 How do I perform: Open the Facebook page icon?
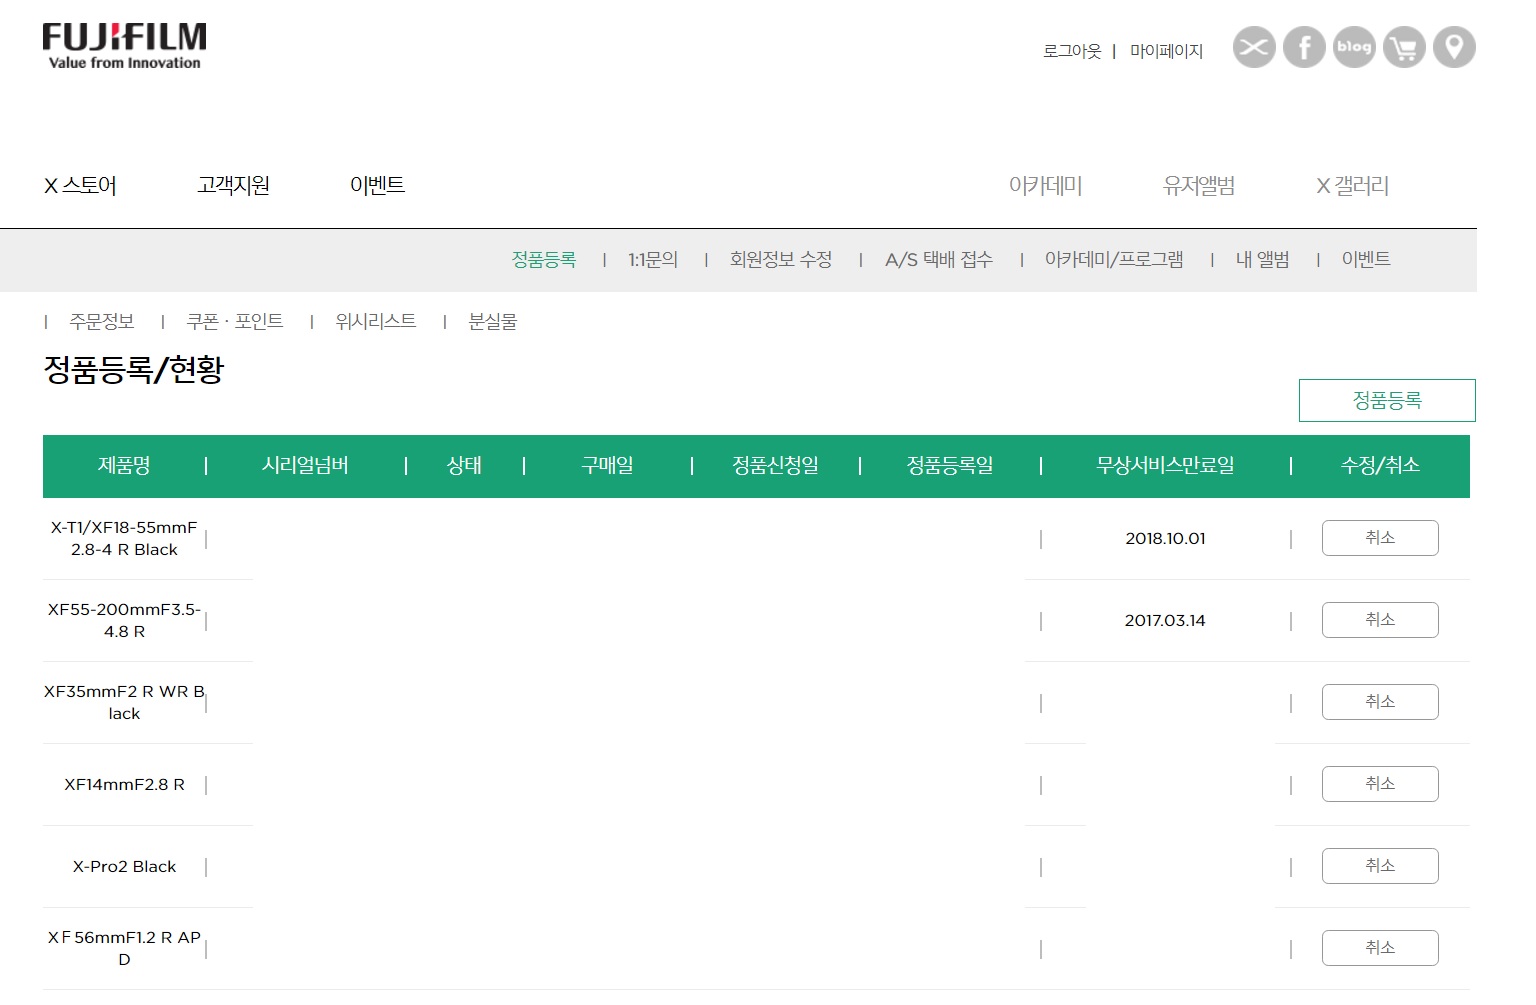1304,47
